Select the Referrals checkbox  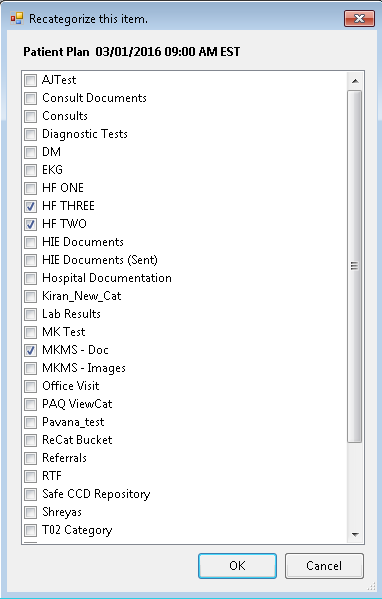coord(31,458)
